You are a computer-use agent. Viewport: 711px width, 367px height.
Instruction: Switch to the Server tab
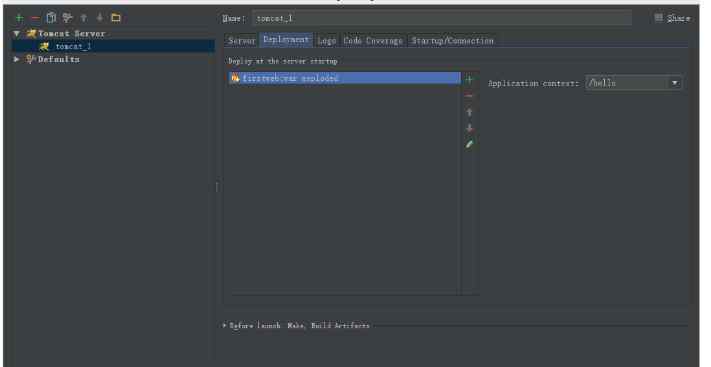242,40
